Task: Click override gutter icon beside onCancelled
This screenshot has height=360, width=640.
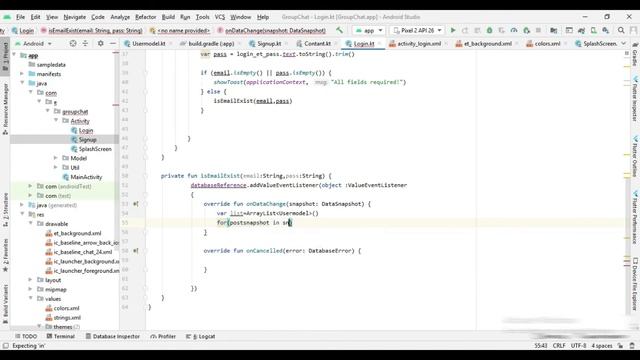Action: [x=136, y=251]
